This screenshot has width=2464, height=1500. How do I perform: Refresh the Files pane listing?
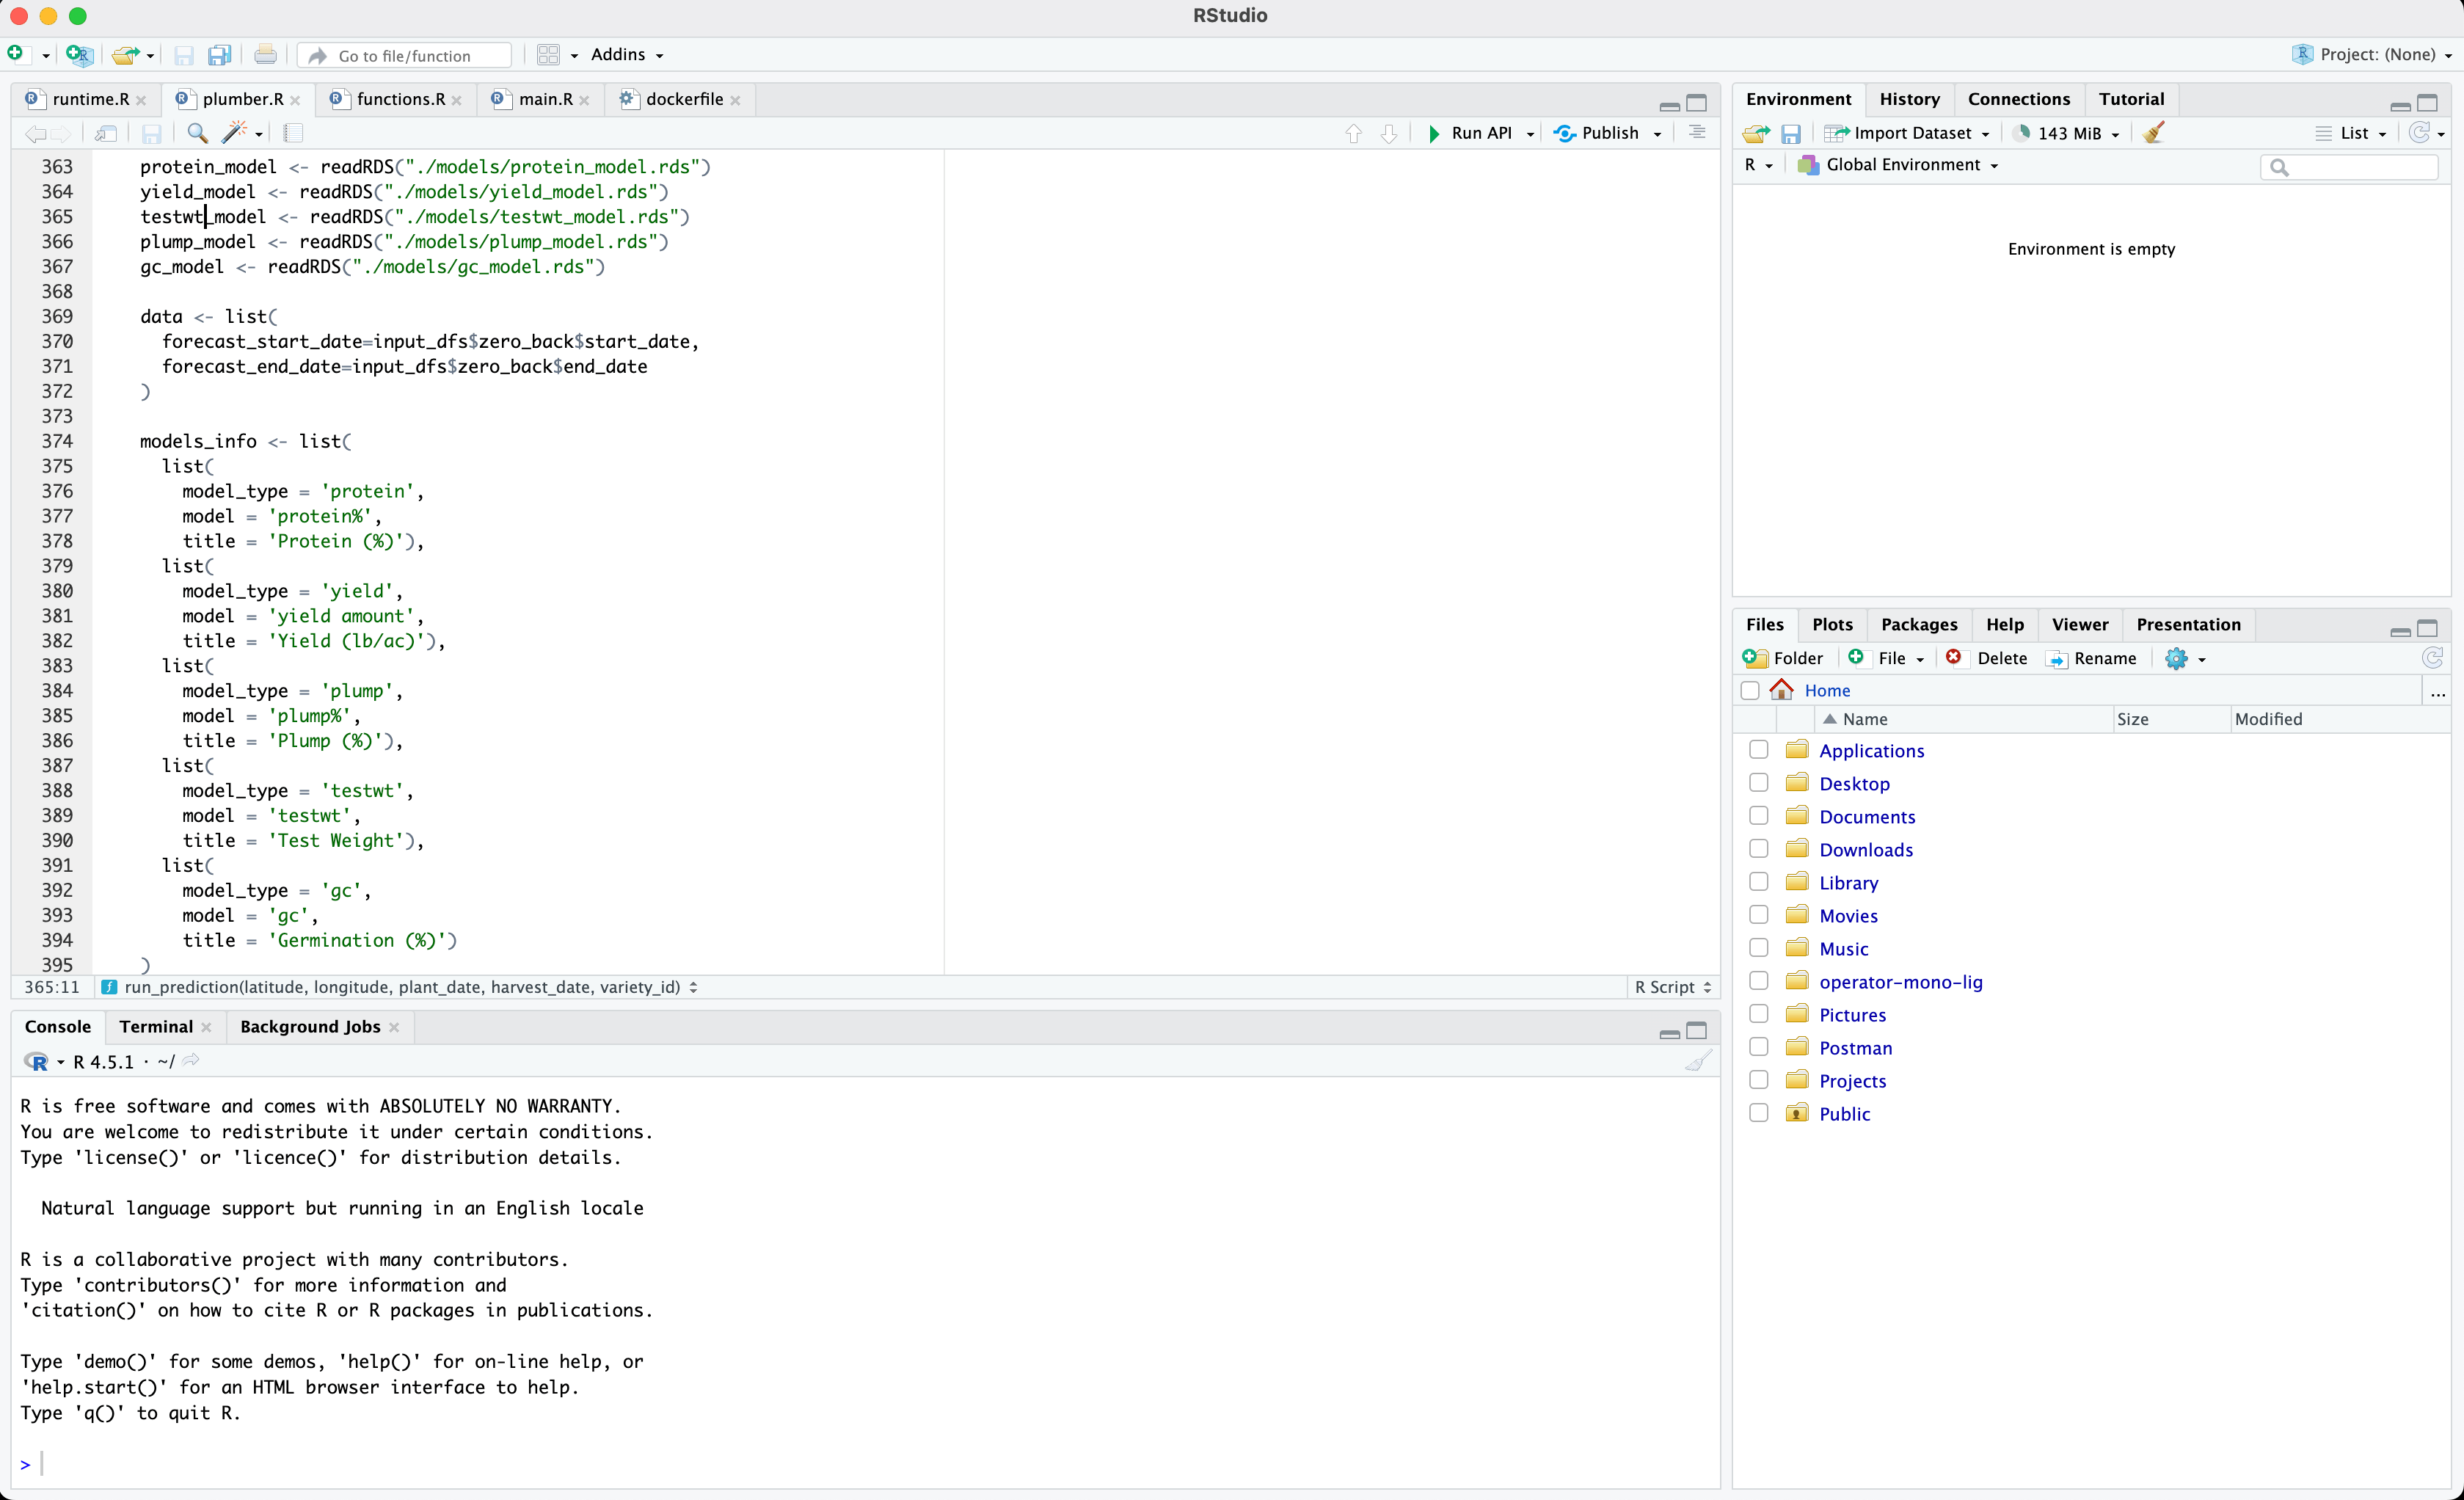(x=2432, y=658)
